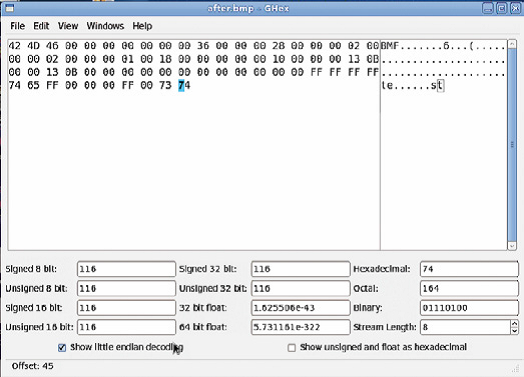This screenshot has width=524, height=377.
Task: Click the scrollbar up arrow
Action: [x=512, y=44]
